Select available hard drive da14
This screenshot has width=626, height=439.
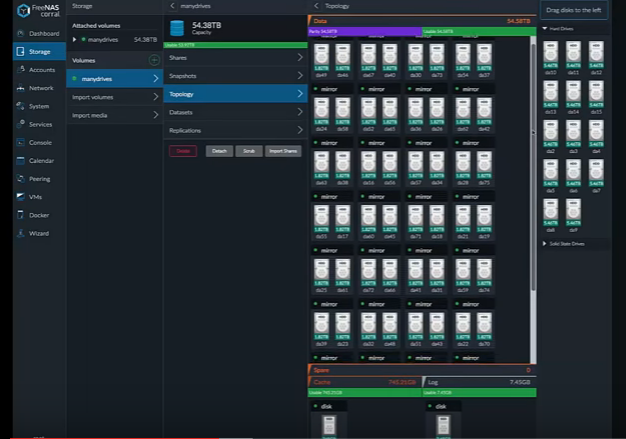[573, 97]
